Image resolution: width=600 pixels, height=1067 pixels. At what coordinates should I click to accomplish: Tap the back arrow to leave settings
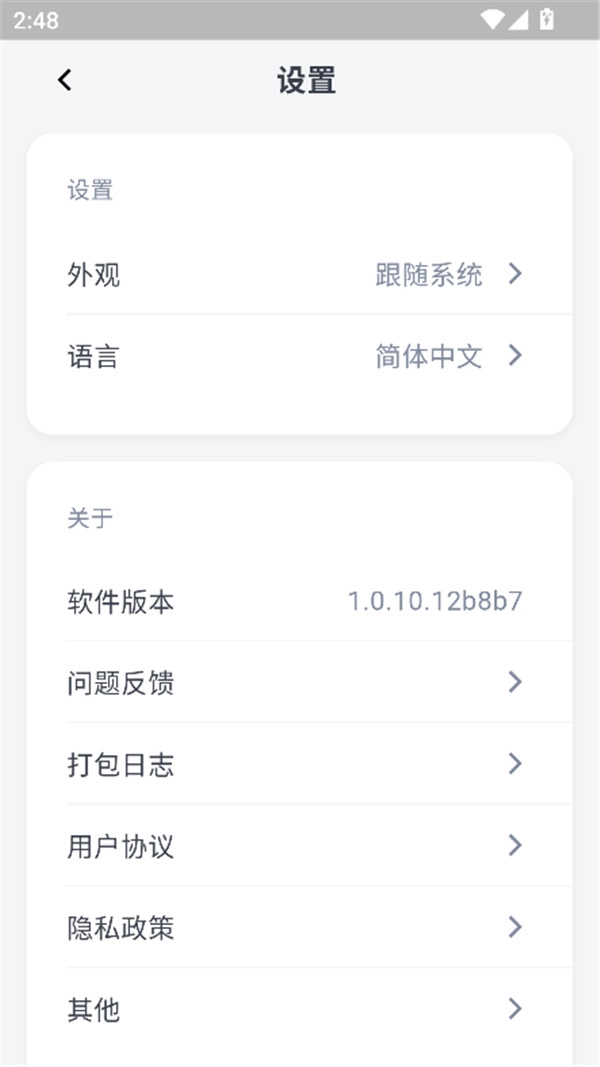pos(65,79)
